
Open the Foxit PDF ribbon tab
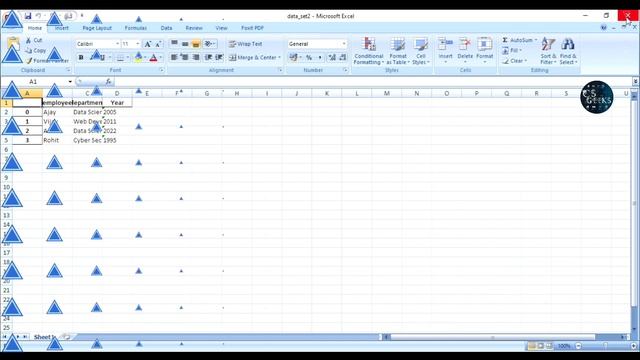coord(252,28)
